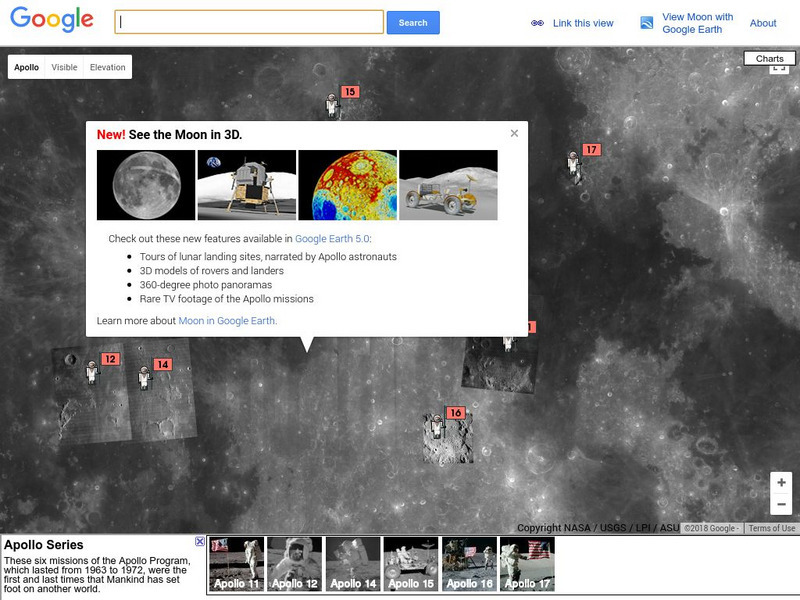Click the lunar rover image in popup
800x600 pixels.
[448, 185]
